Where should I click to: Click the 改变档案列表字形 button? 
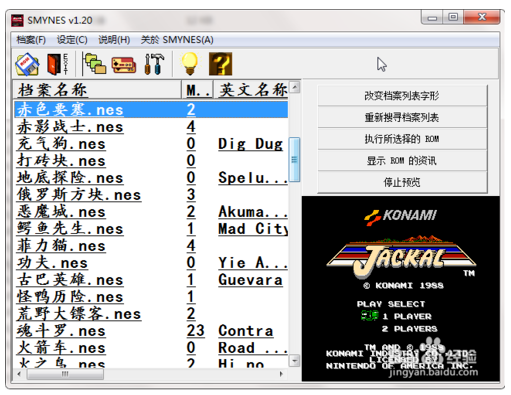tap(402, 96)
